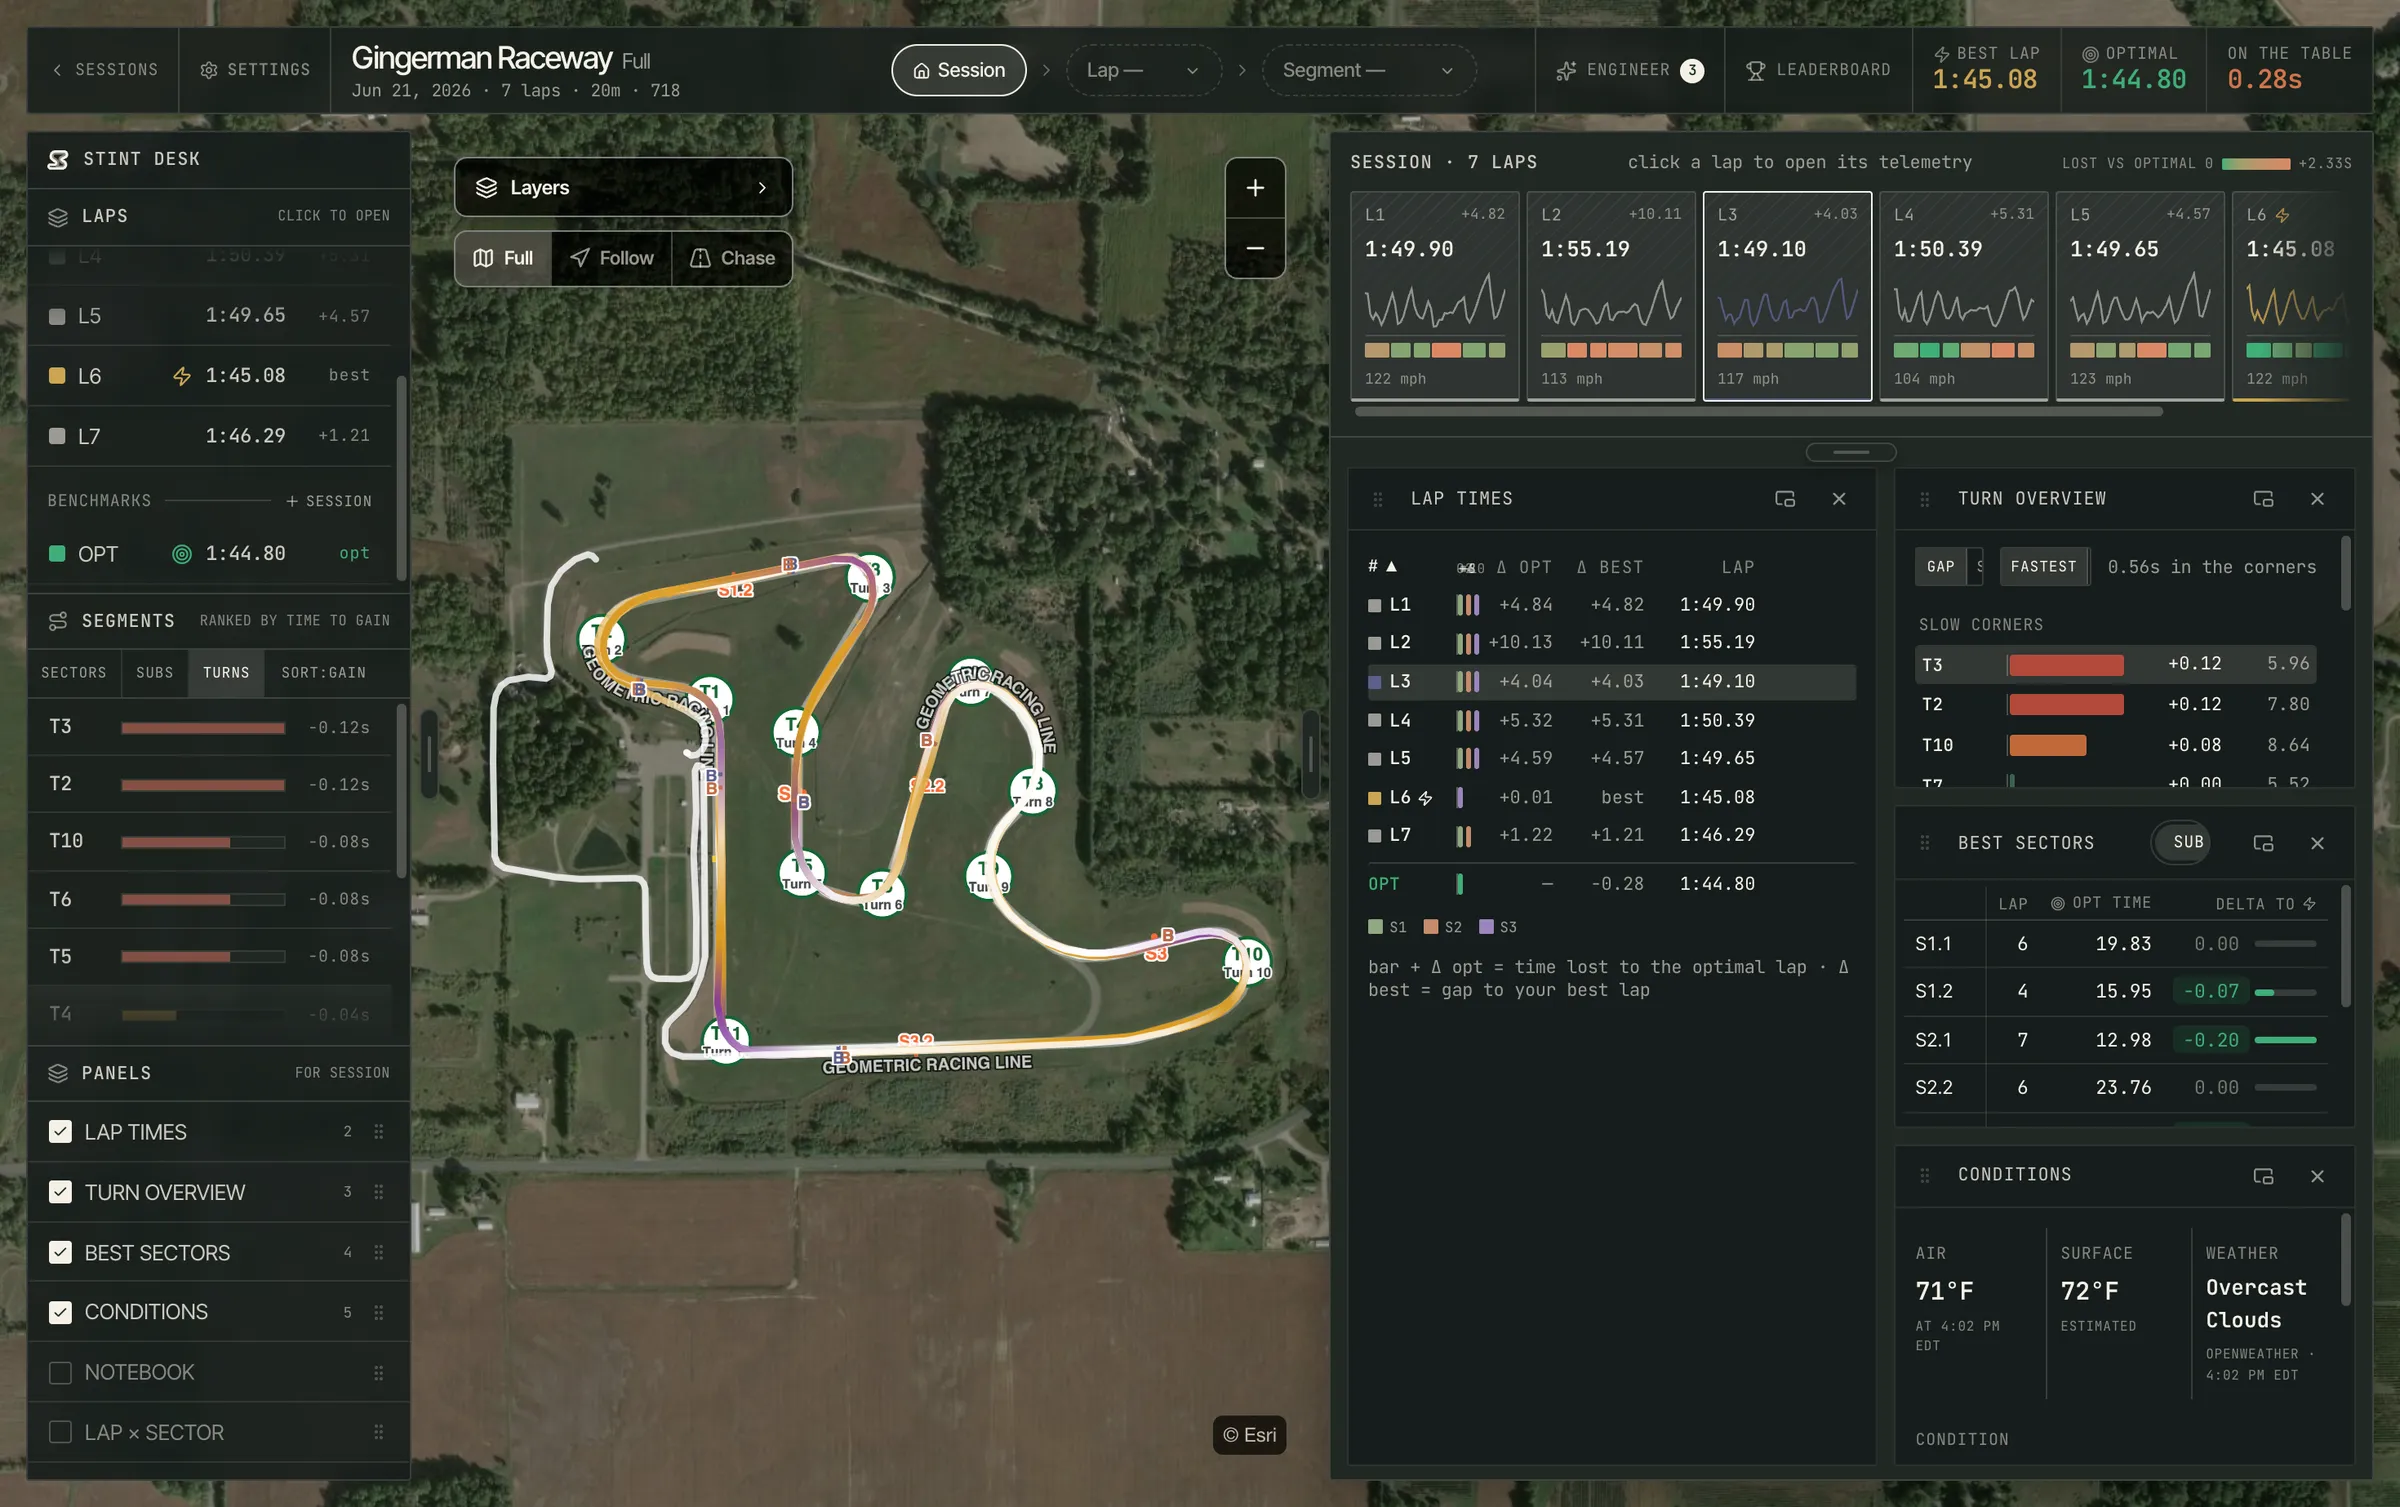The width and height of the screenshot is (2400, 1507).
Task: Pop out the Best Sectors panel
Action: pos(2264,843)
